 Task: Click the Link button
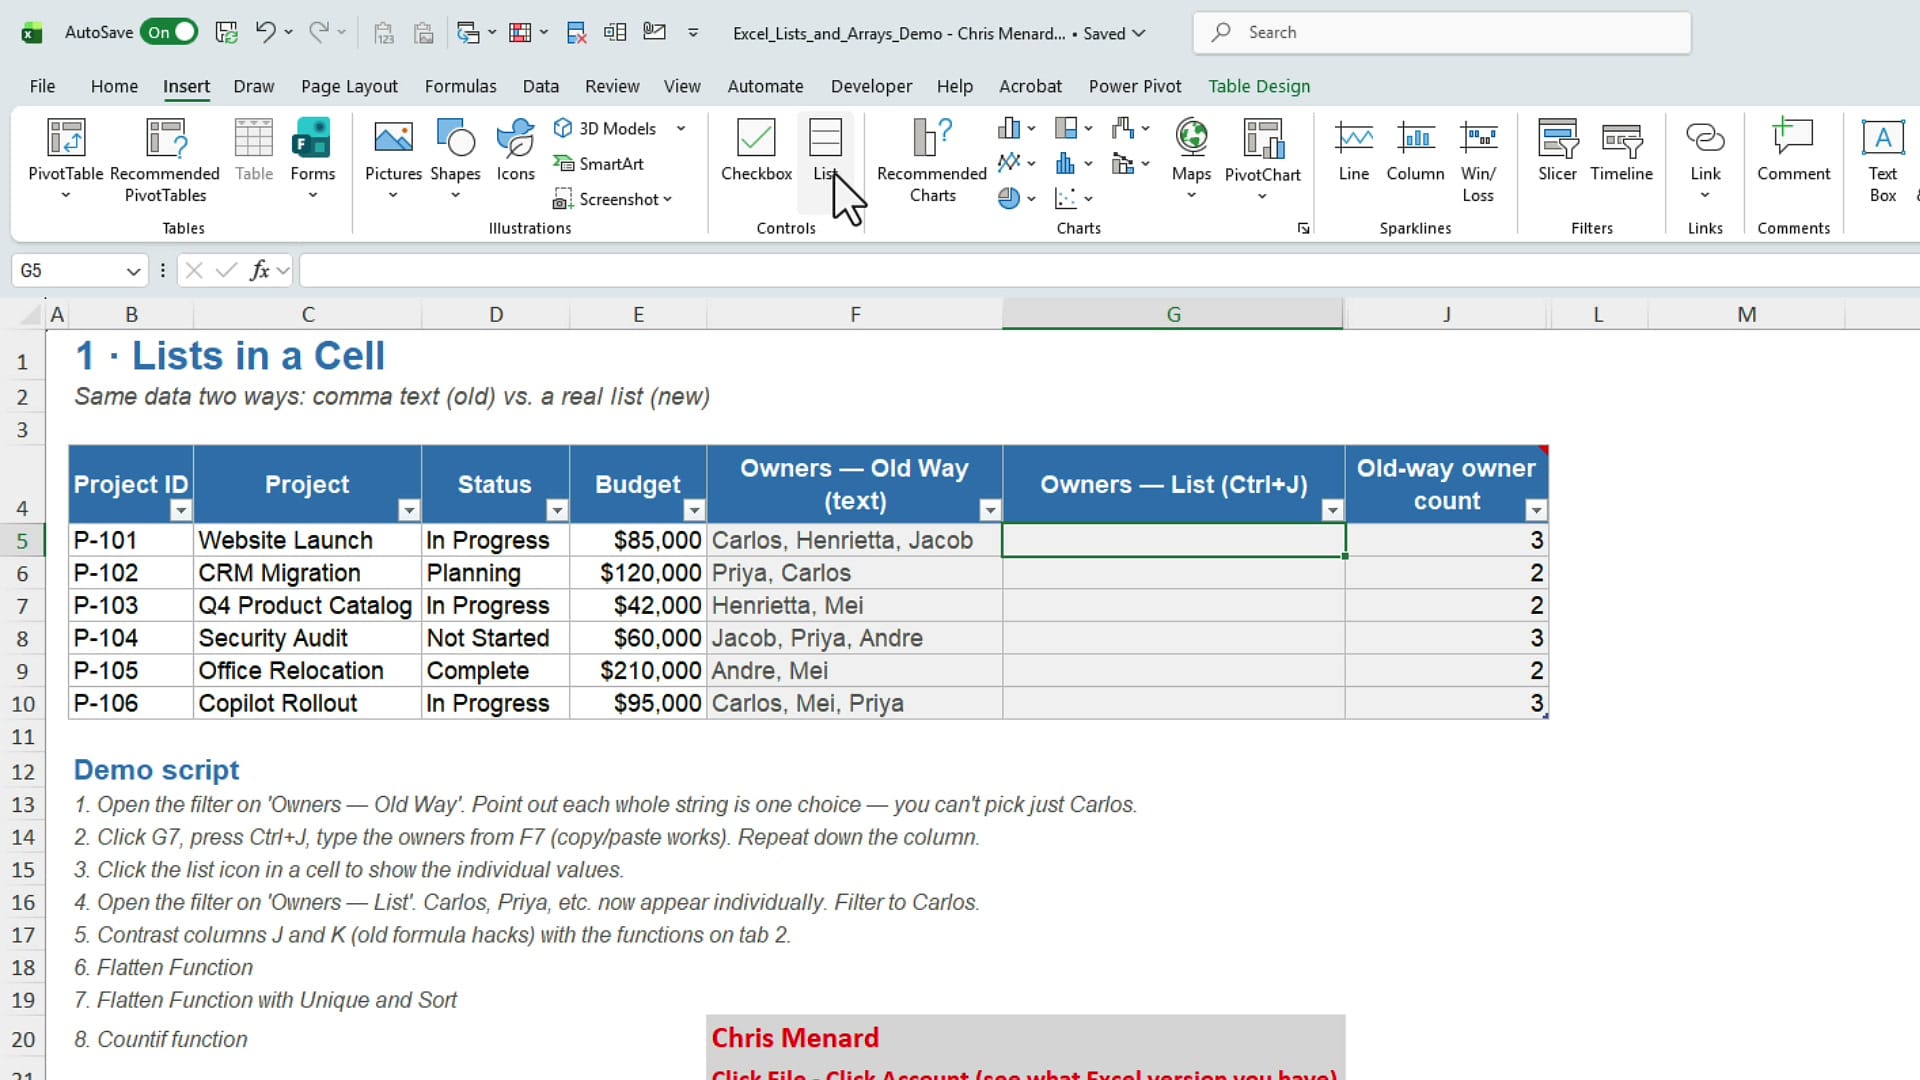(x=1705, y=160)
